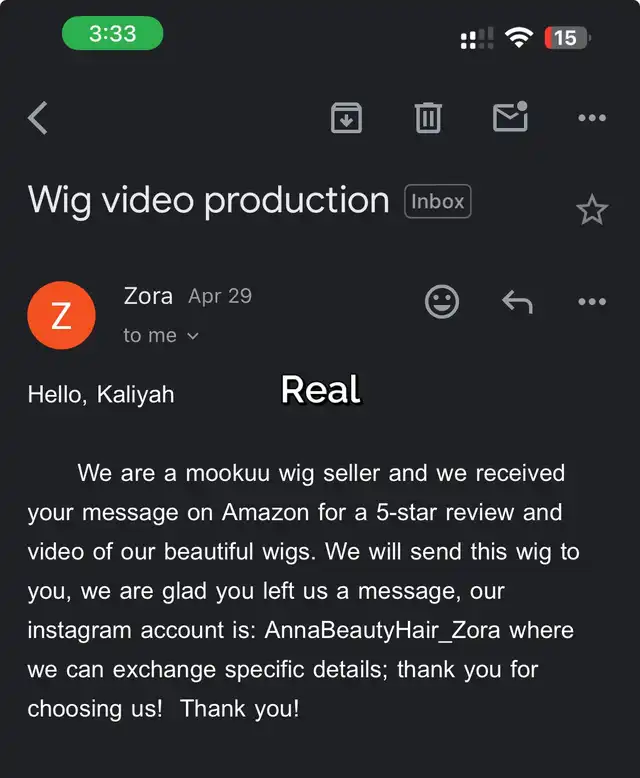
Task: Open message-level three dots menu
Action: (x=592, y=301)
